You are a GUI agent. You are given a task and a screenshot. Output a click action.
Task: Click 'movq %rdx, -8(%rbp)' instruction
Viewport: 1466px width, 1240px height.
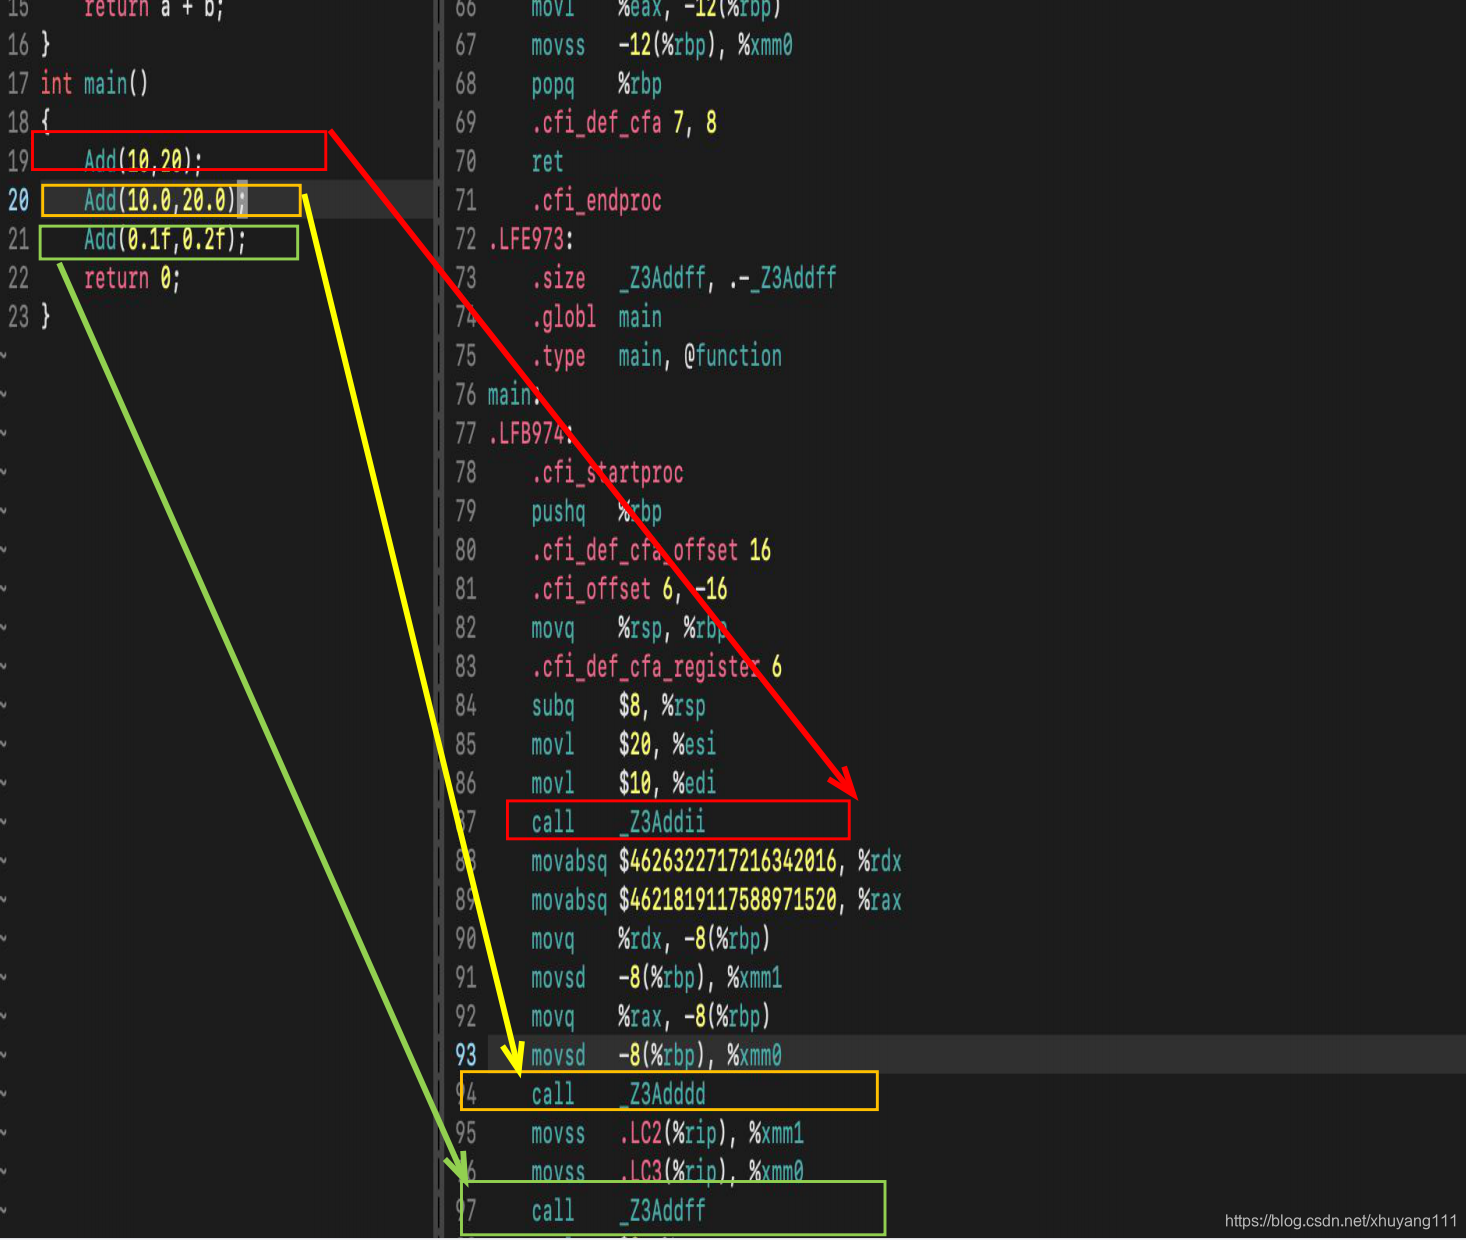coord(651,939)
